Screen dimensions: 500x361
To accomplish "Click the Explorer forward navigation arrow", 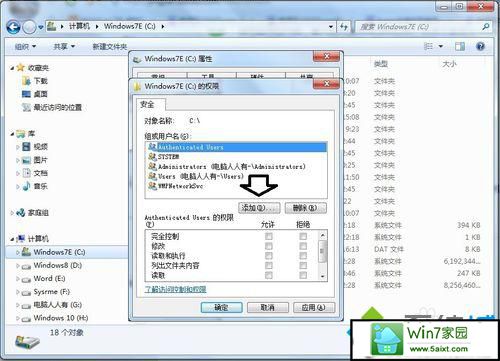I will [29, 27].
